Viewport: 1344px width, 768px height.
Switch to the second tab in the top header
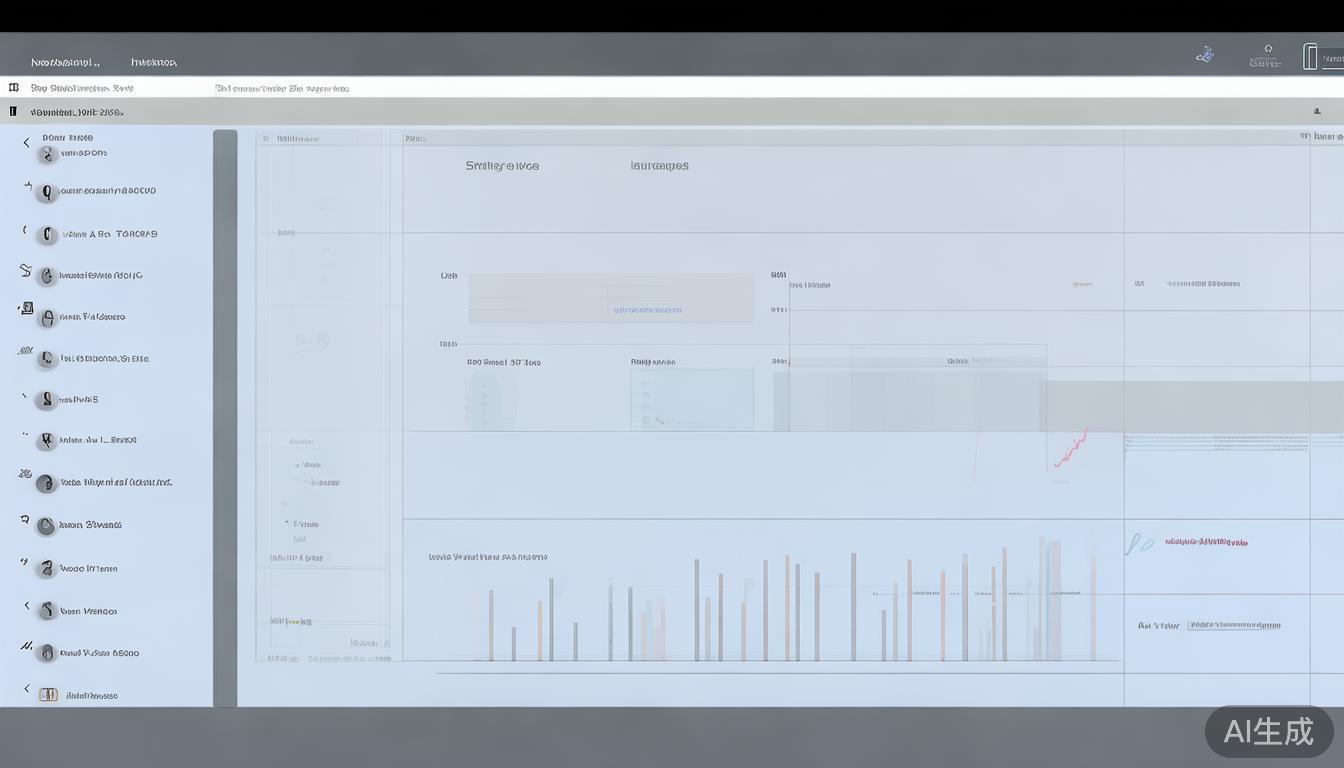(x=154, y=62)
